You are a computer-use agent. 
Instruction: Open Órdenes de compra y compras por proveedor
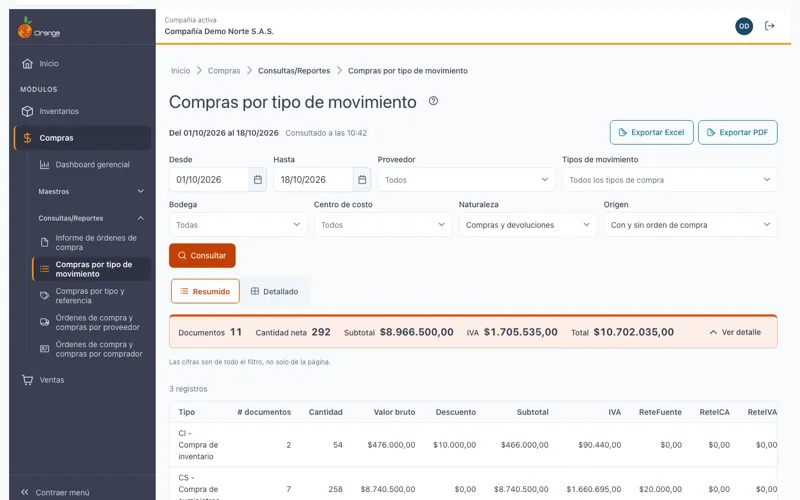point(91,322)
